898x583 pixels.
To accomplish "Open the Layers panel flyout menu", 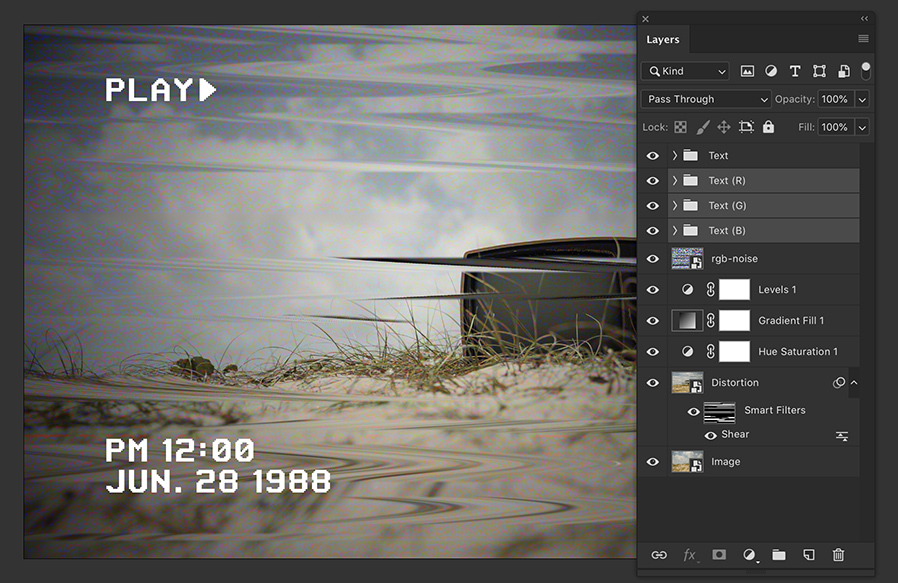I will 863,39.
